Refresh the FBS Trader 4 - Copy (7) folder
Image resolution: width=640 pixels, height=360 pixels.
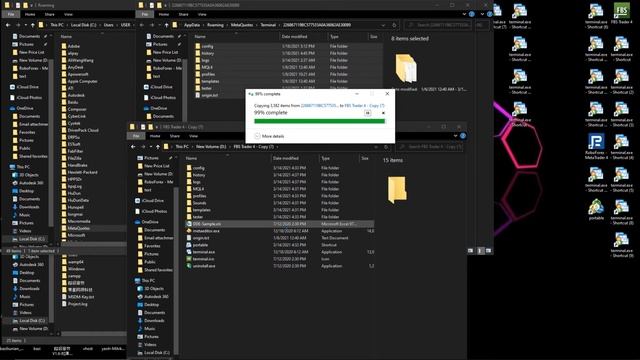(386, 147)
